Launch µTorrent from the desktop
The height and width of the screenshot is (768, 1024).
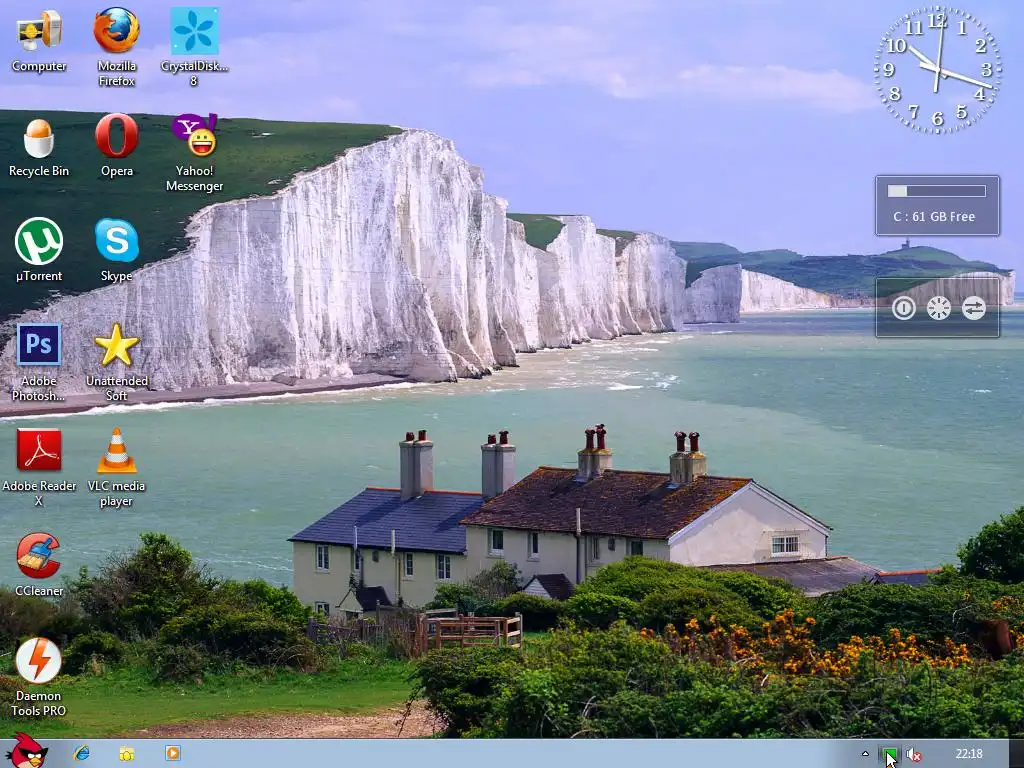(x=39, y=249)
